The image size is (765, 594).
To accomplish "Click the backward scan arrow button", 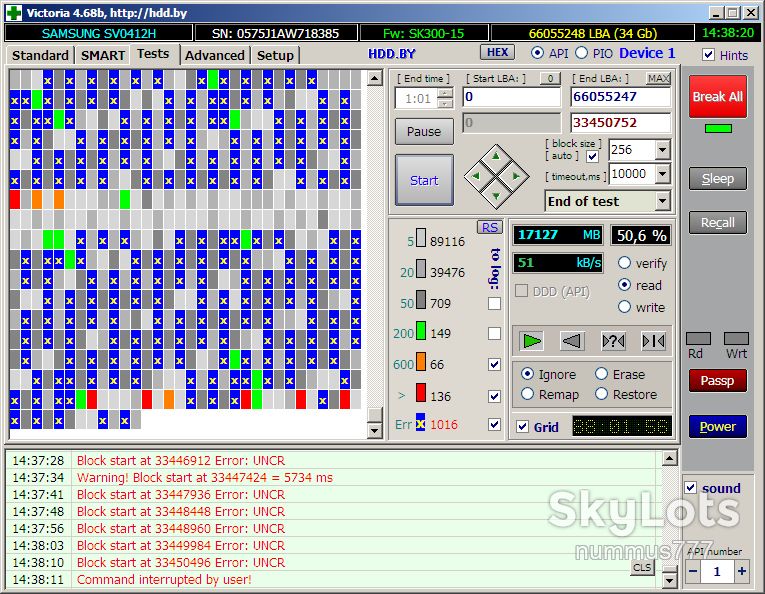I will (x=572, y=341).
